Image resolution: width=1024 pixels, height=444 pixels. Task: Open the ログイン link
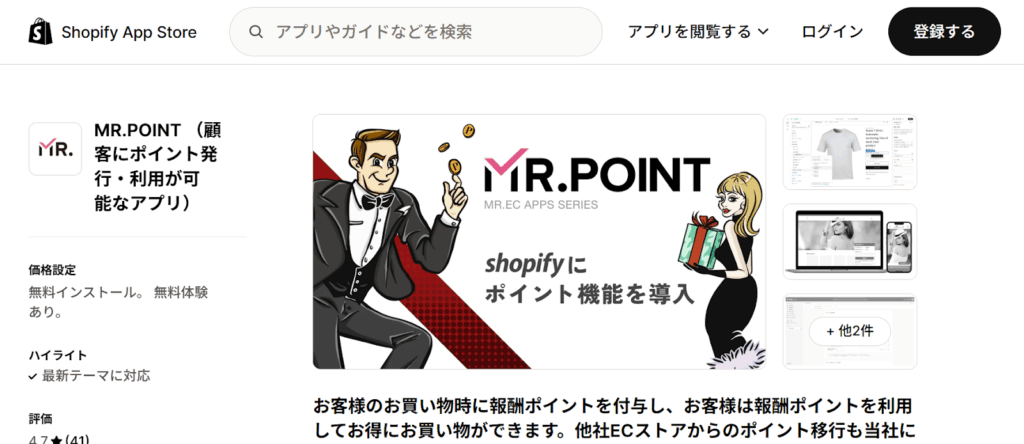pos(832,32)
